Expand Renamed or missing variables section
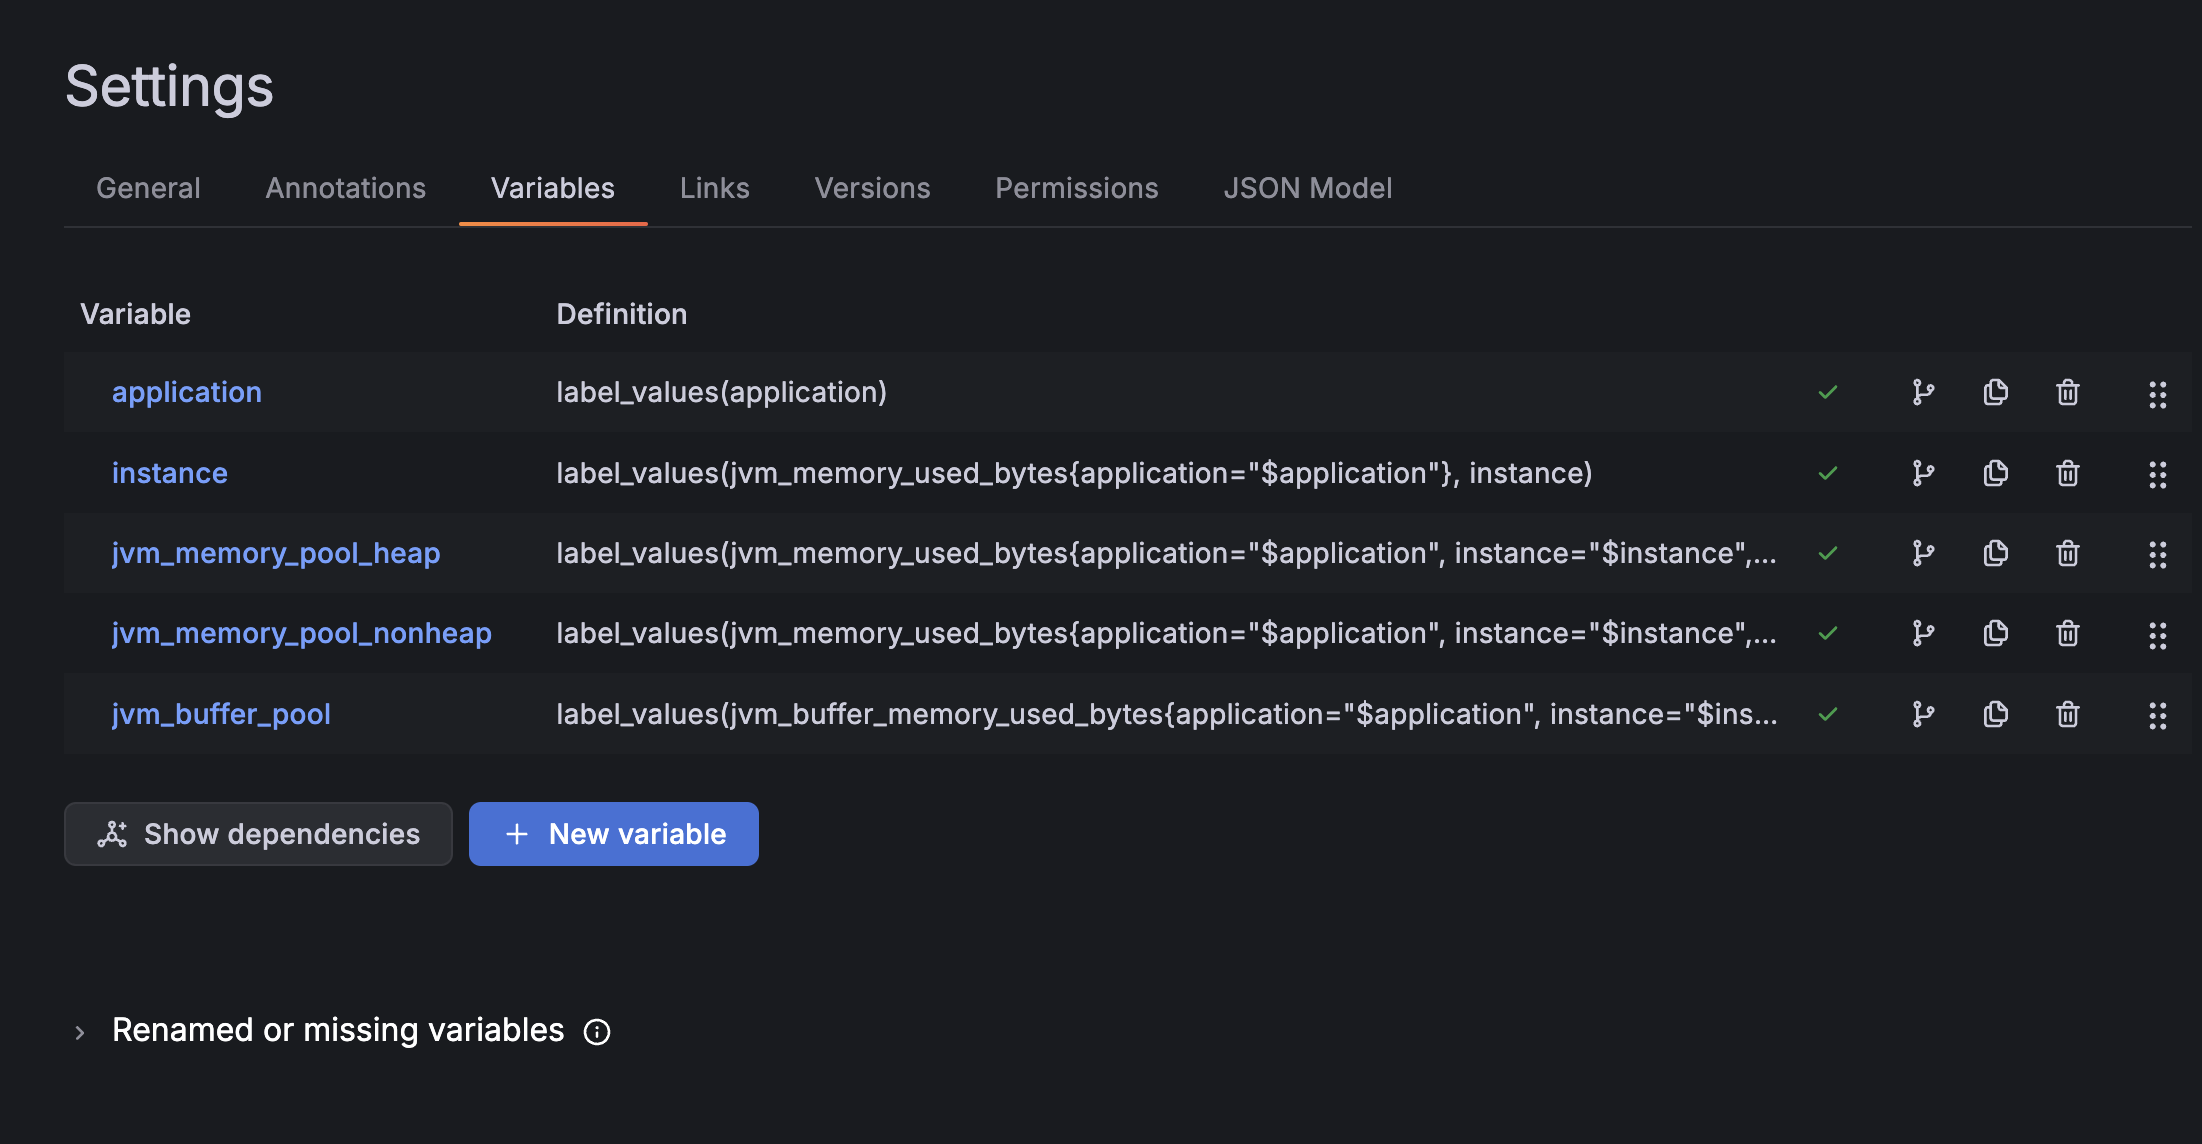2202x1144 pixels. [80, 1032]
